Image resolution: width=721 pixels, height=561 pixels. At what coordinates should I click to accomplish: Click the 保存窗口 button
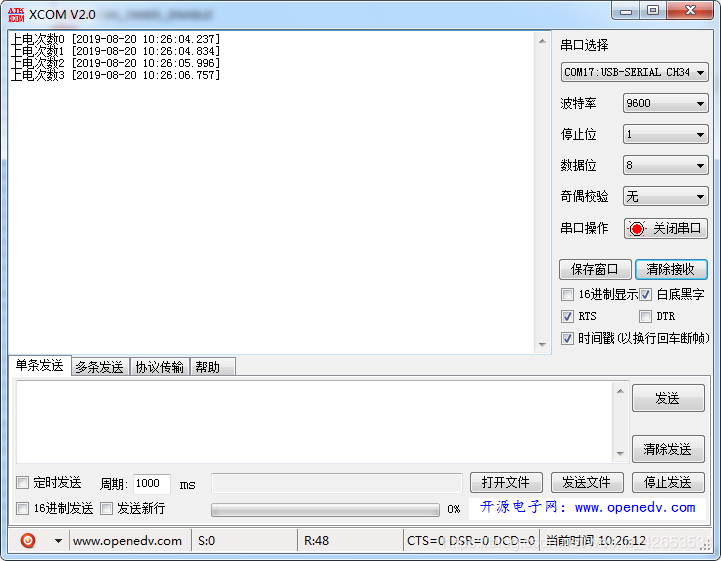[595, 269]
